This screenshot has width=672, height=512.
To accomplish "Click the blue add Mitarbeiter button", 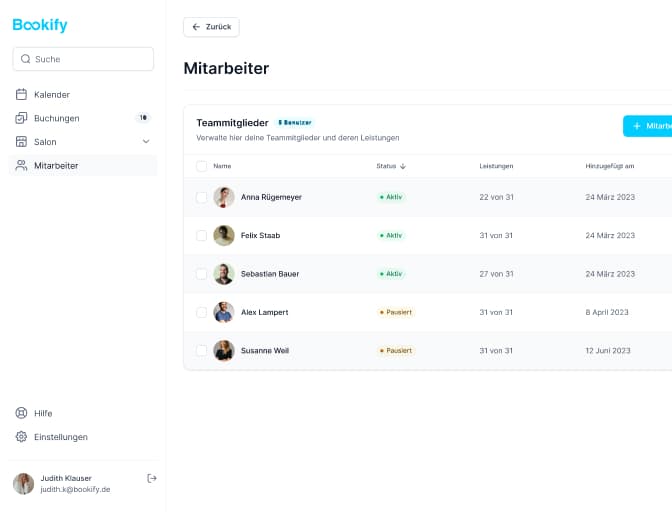I will click(x=647, y=126).
